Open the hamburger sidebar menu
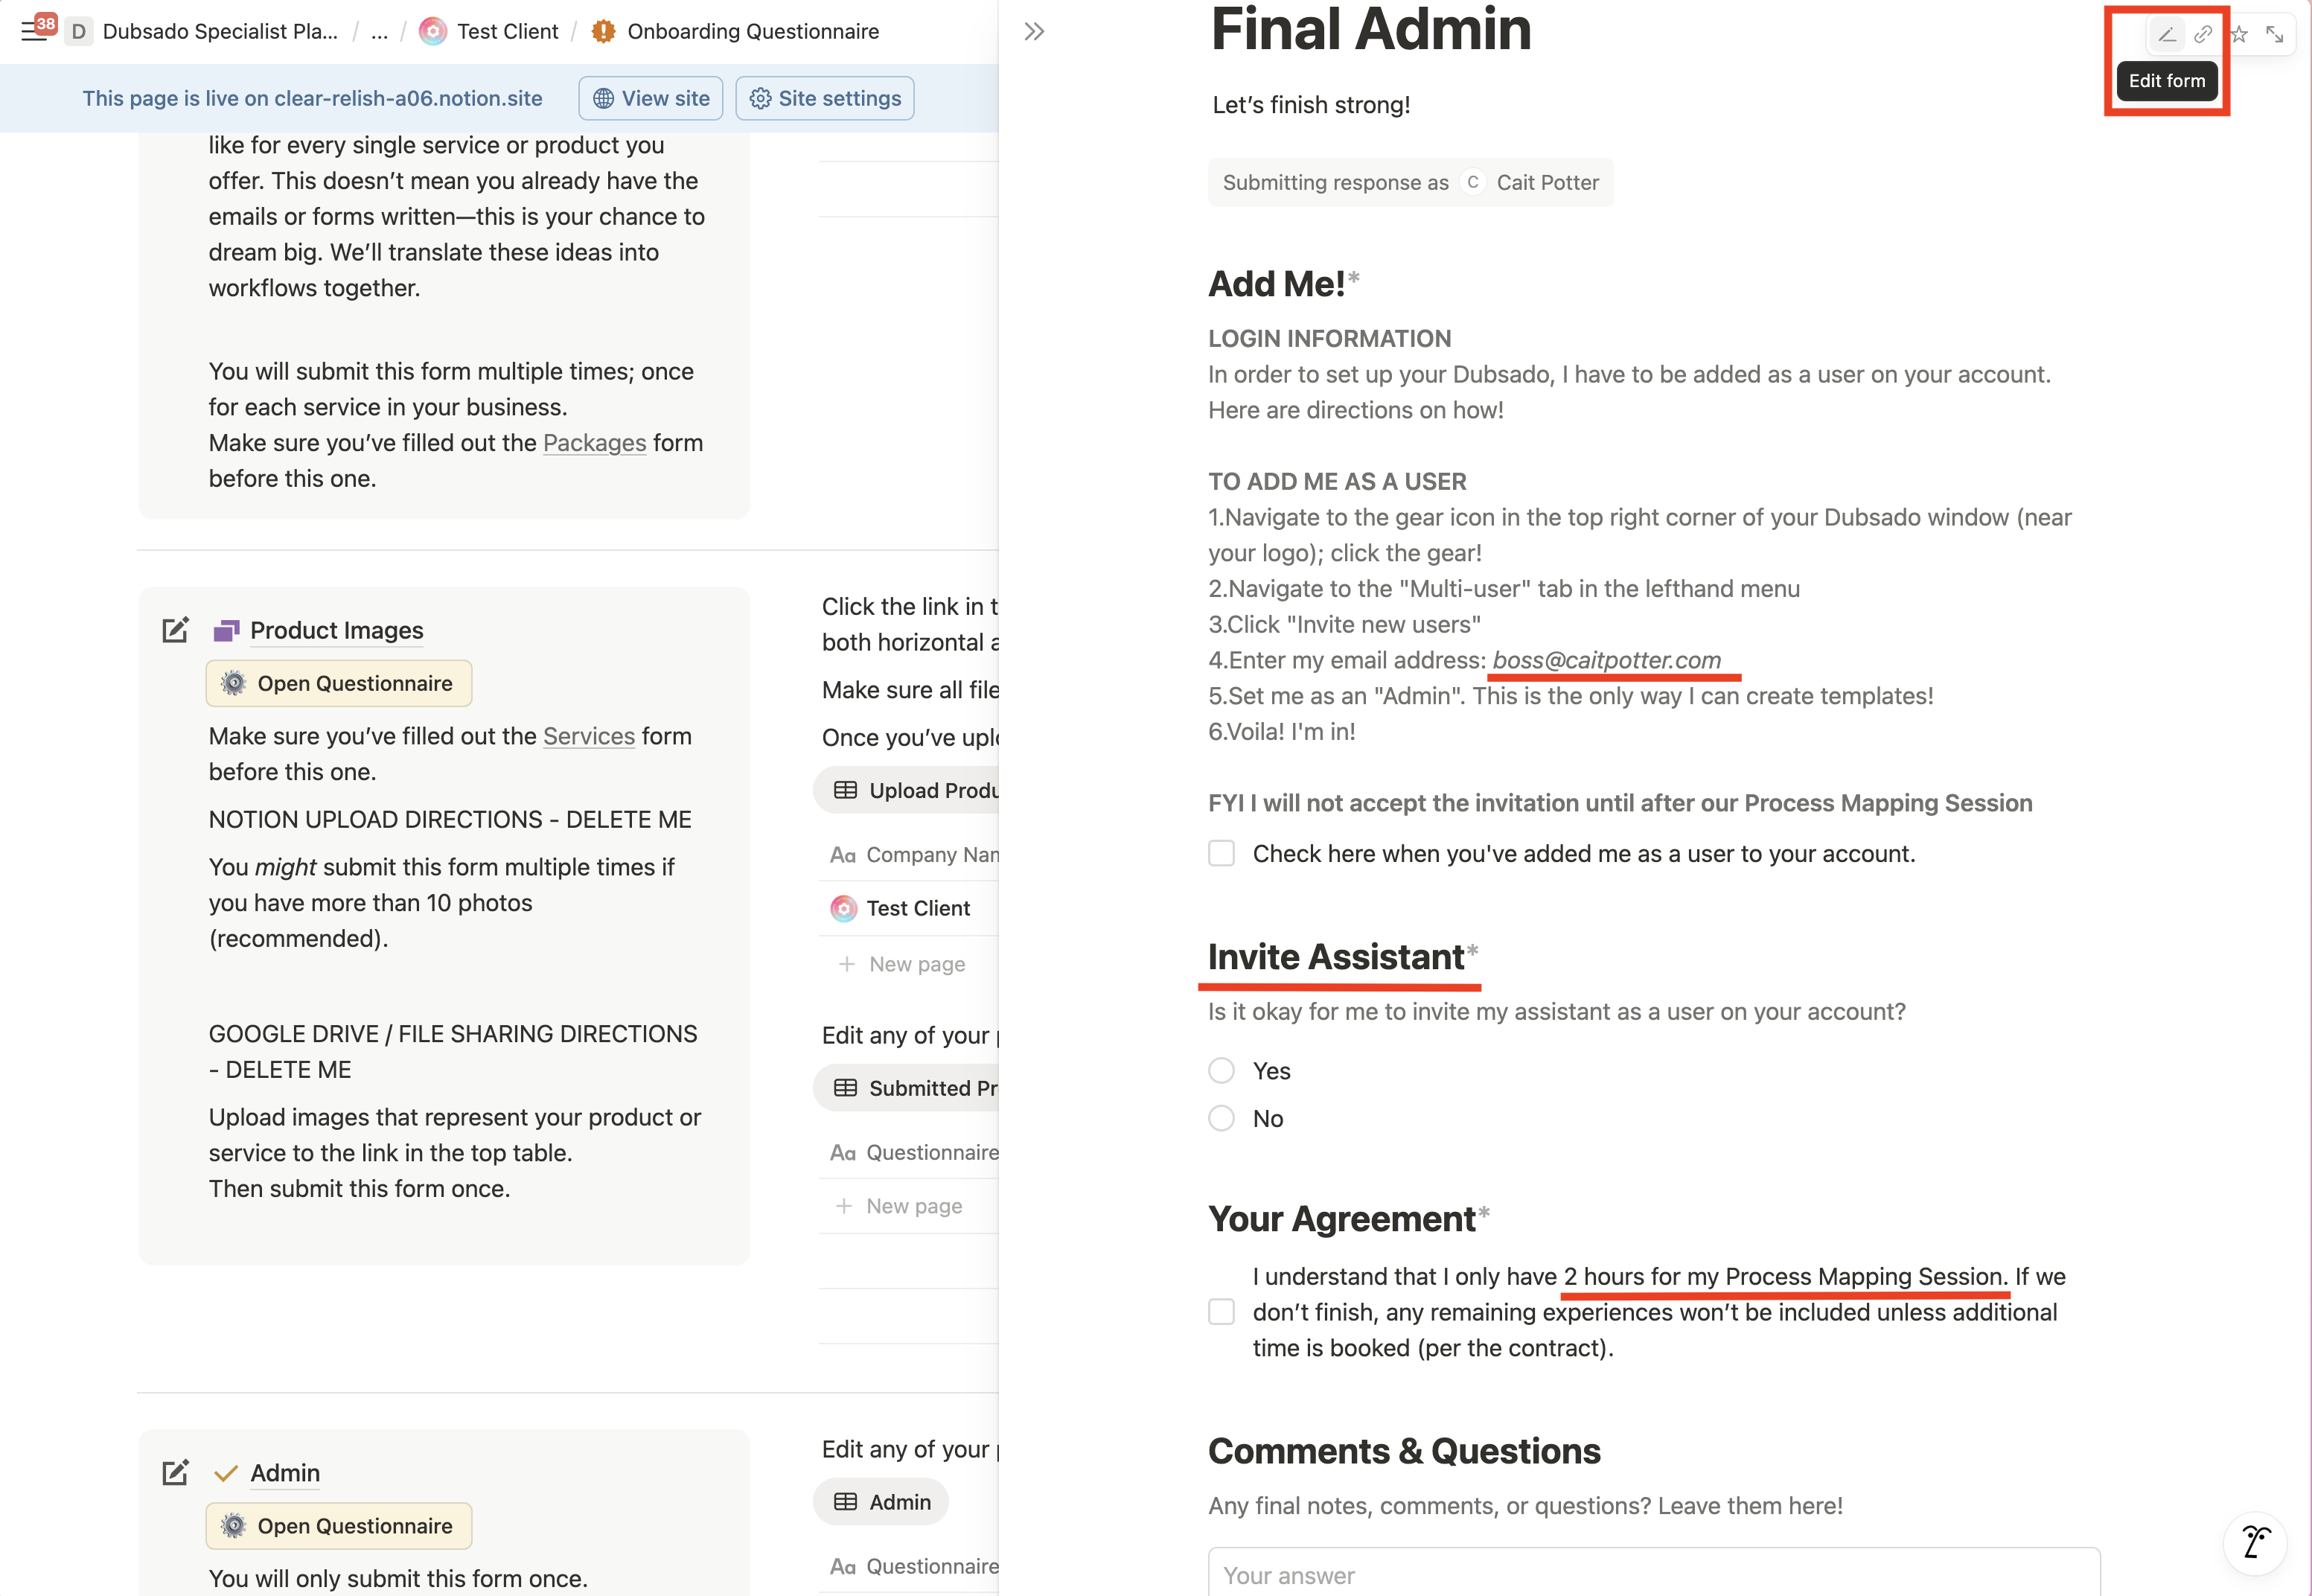Viewport: 2312px width, 1596px height. (x=32, y=32)
